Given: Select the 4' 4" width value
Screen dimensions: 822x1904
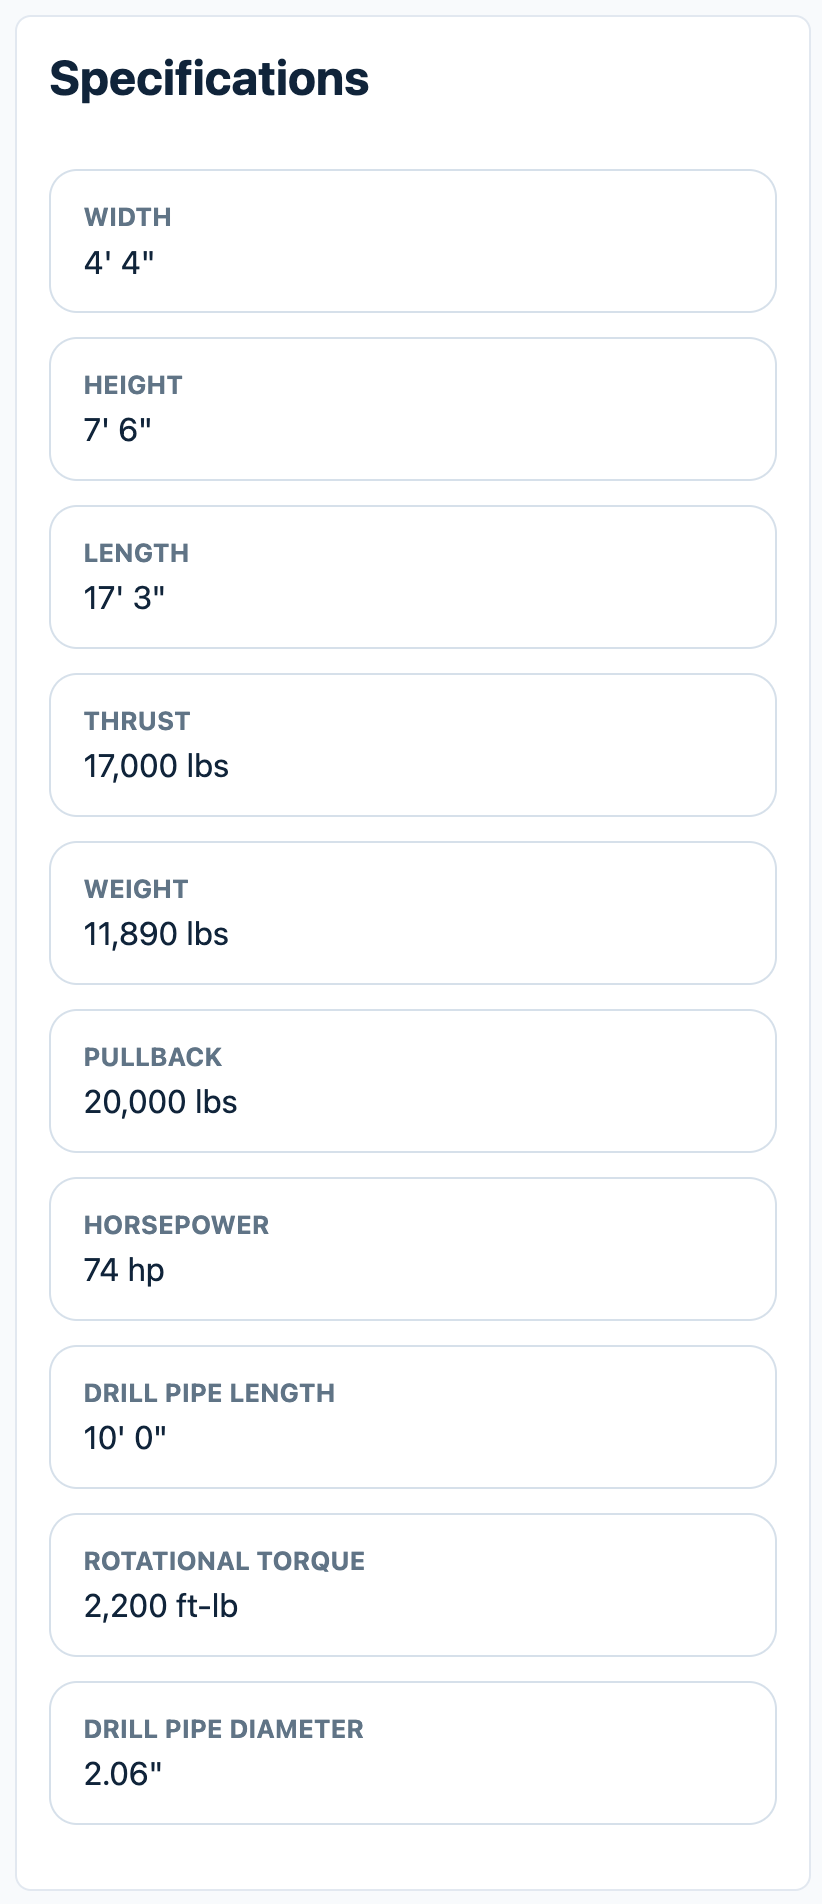Looking at the screenshot, I should coord(119,263).
